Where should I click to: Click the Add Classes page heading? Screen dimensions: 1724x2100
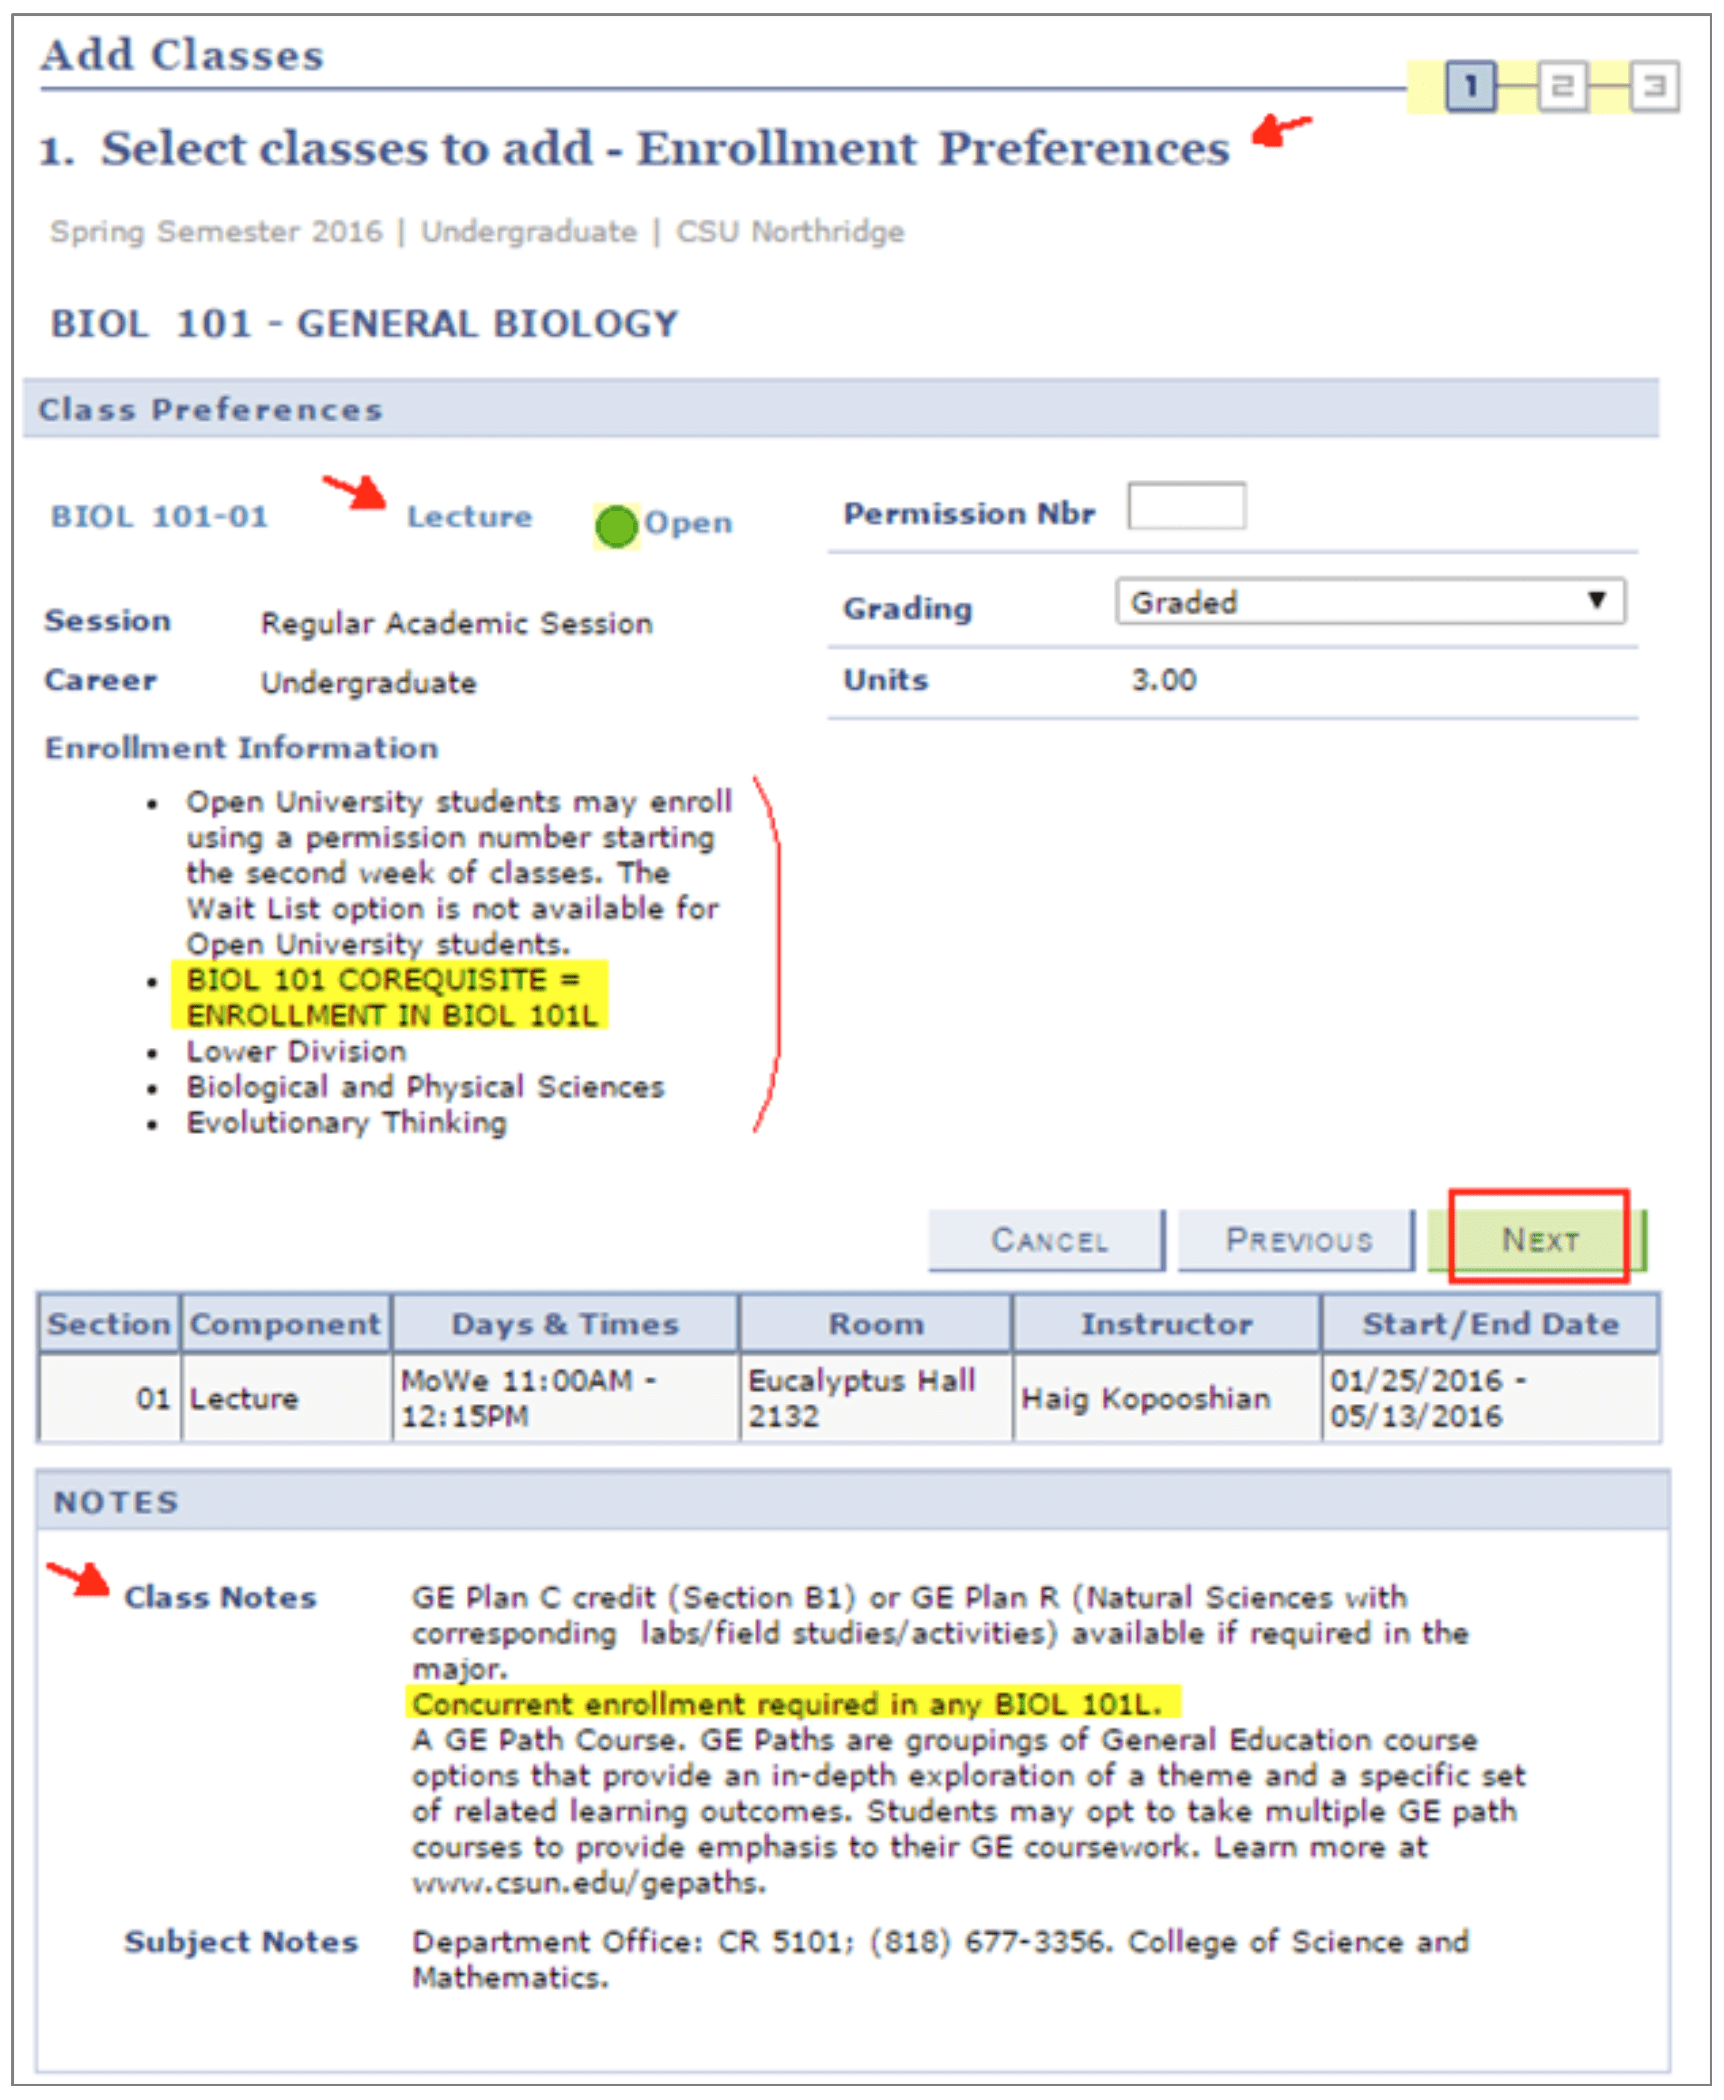(x=182, y=55)
